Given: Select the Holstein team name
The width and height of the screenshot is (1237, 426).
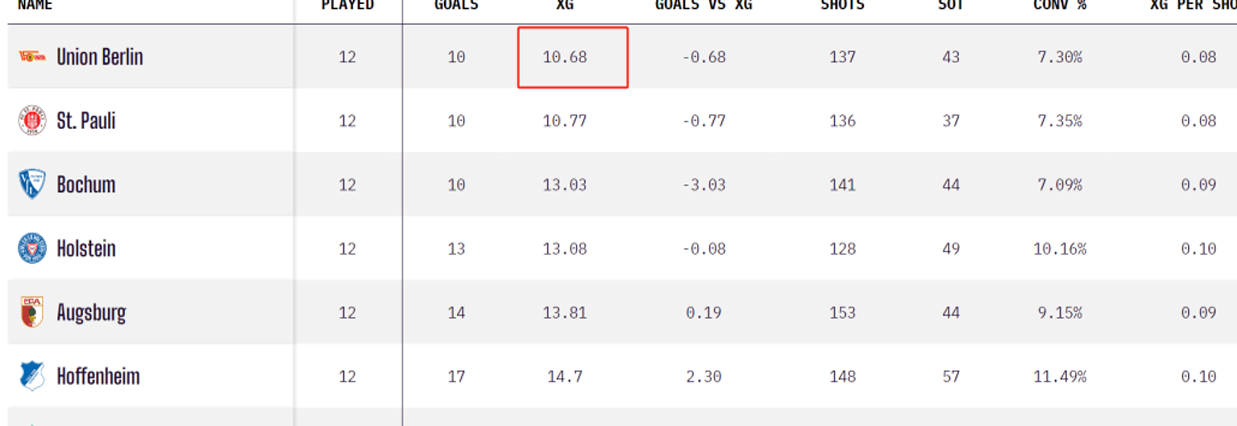Looking at the screenshot, I should 86,249.
